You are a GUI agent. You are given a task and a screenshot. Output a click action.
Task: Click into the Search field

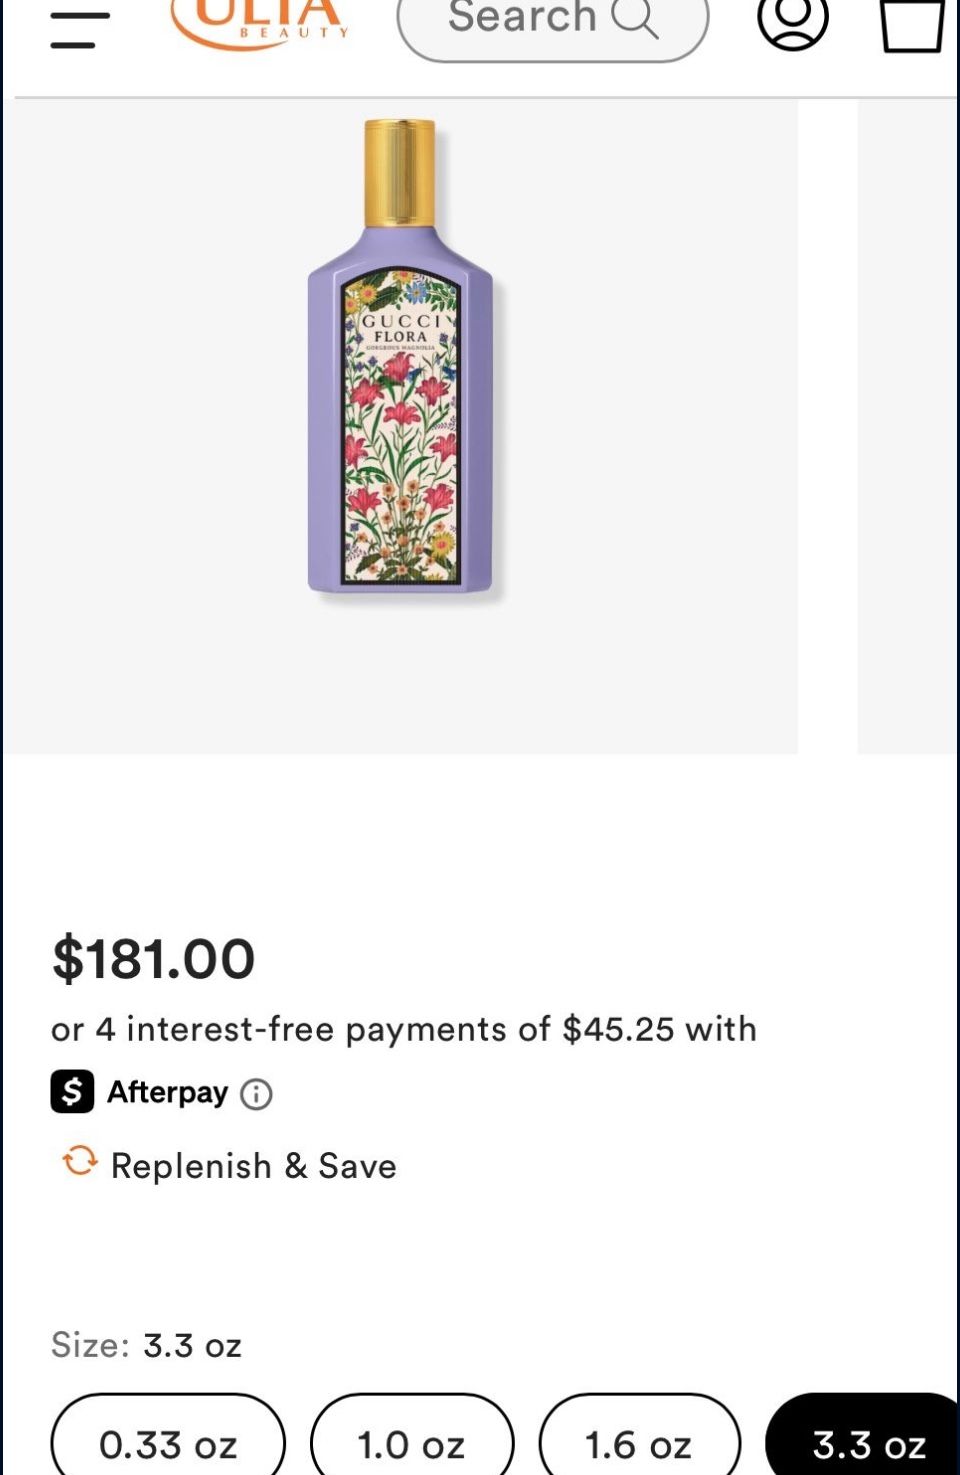click(x=522, y=19)
